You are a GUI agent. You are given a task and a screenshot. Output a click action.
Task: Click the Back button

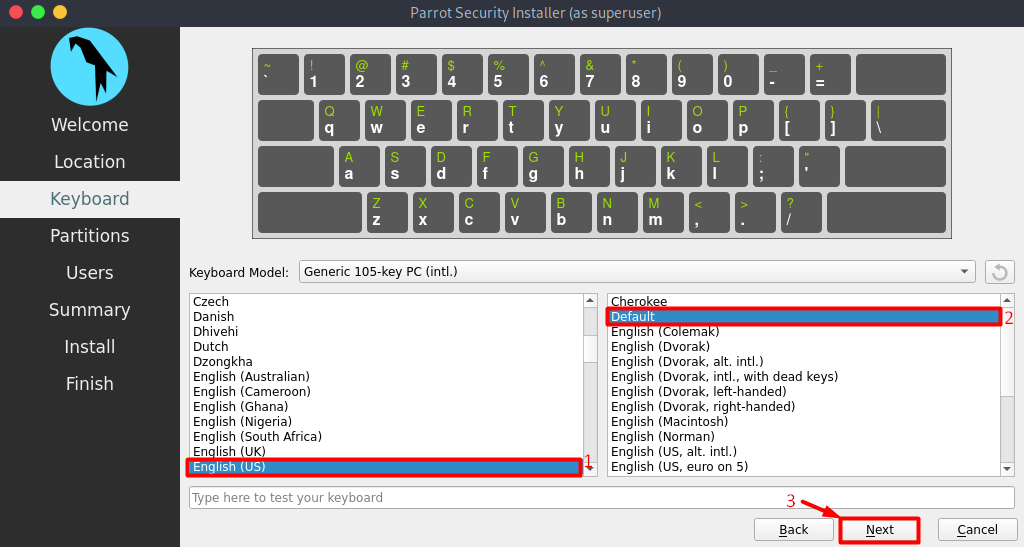point(793,530)
